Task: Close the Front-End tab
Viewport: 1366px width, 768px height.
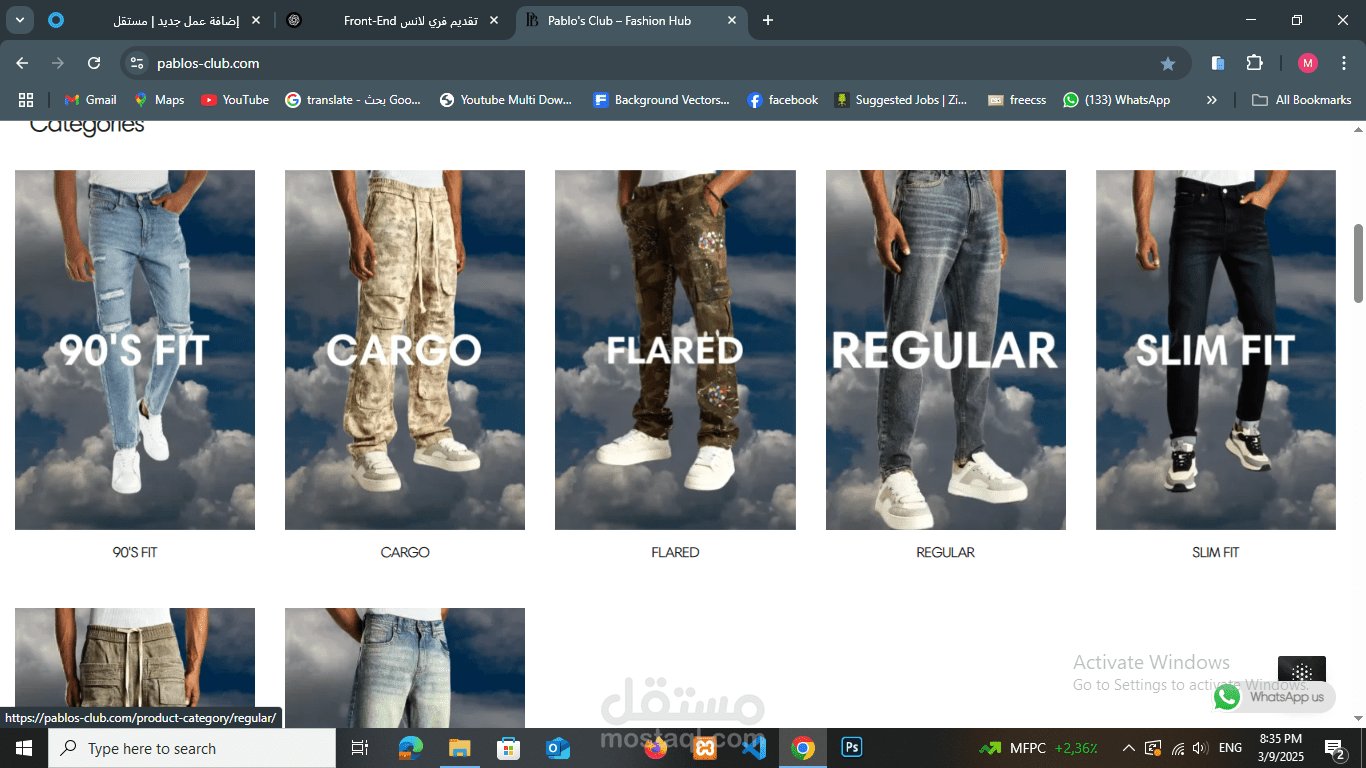Action: point(494,20)
